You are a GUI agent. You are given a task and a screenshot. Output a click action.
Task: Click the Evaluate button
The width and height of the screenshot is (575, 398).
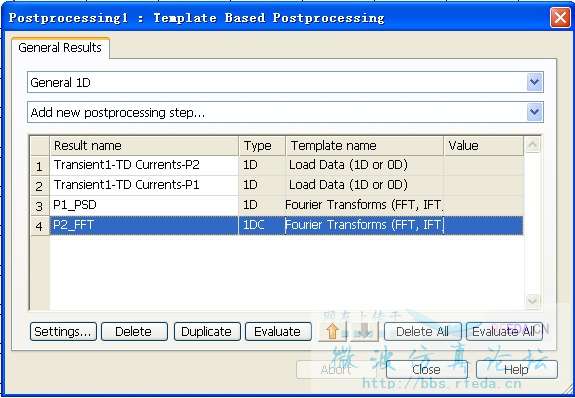(278, 332)
